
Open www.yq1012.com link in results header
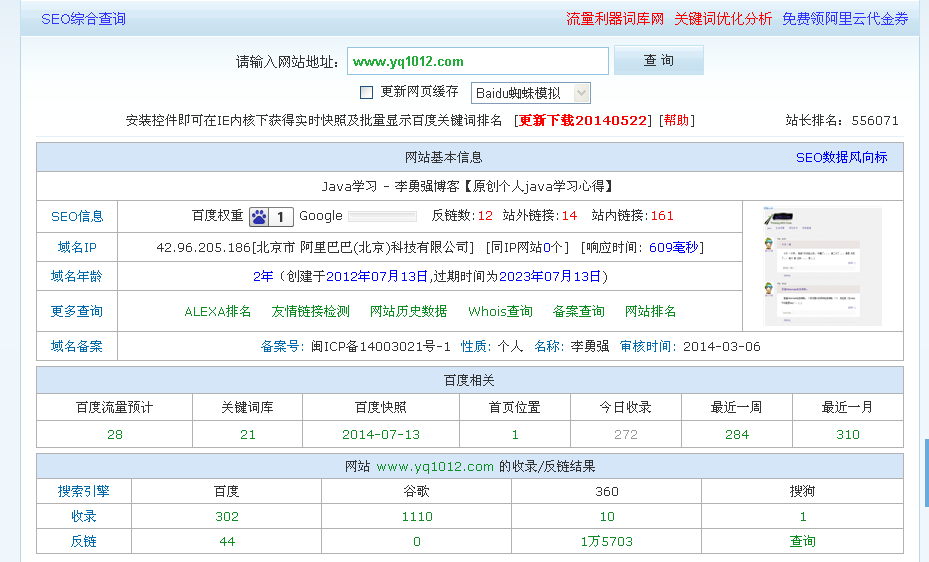(x=435, y=467)
